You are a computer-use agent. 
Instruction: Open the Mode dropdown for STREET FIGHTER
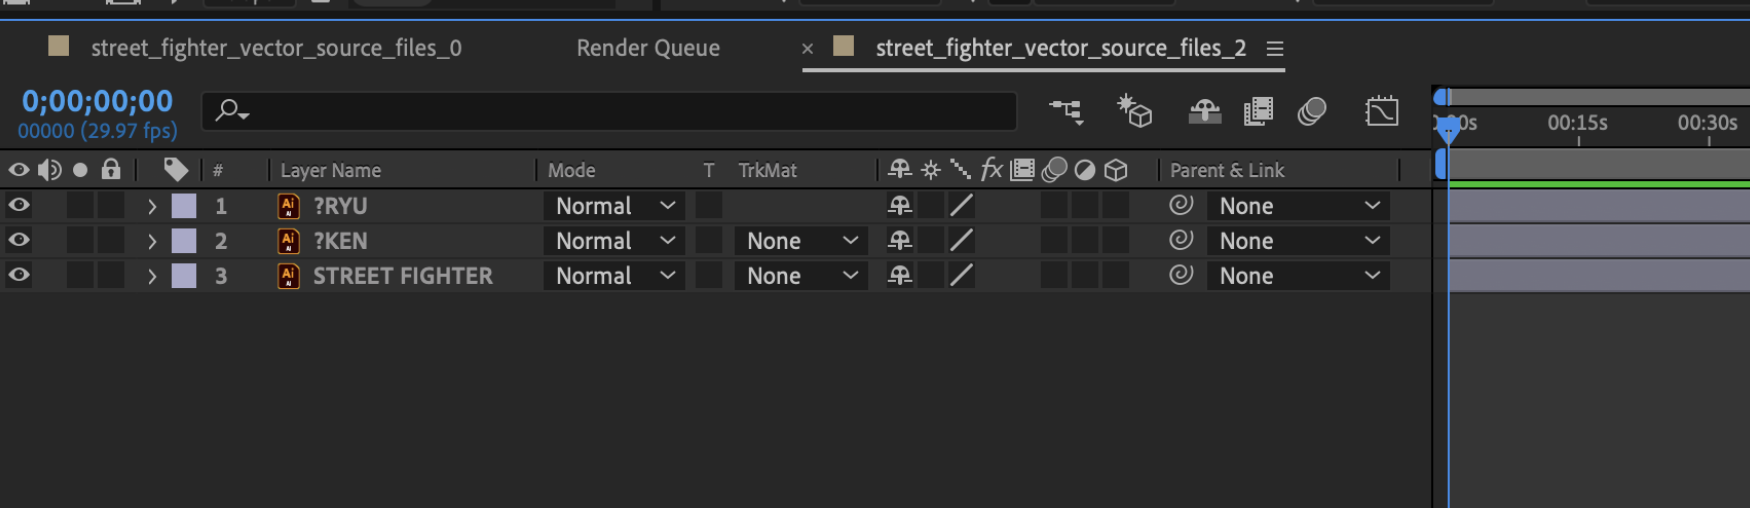click(x=614, y=276)
